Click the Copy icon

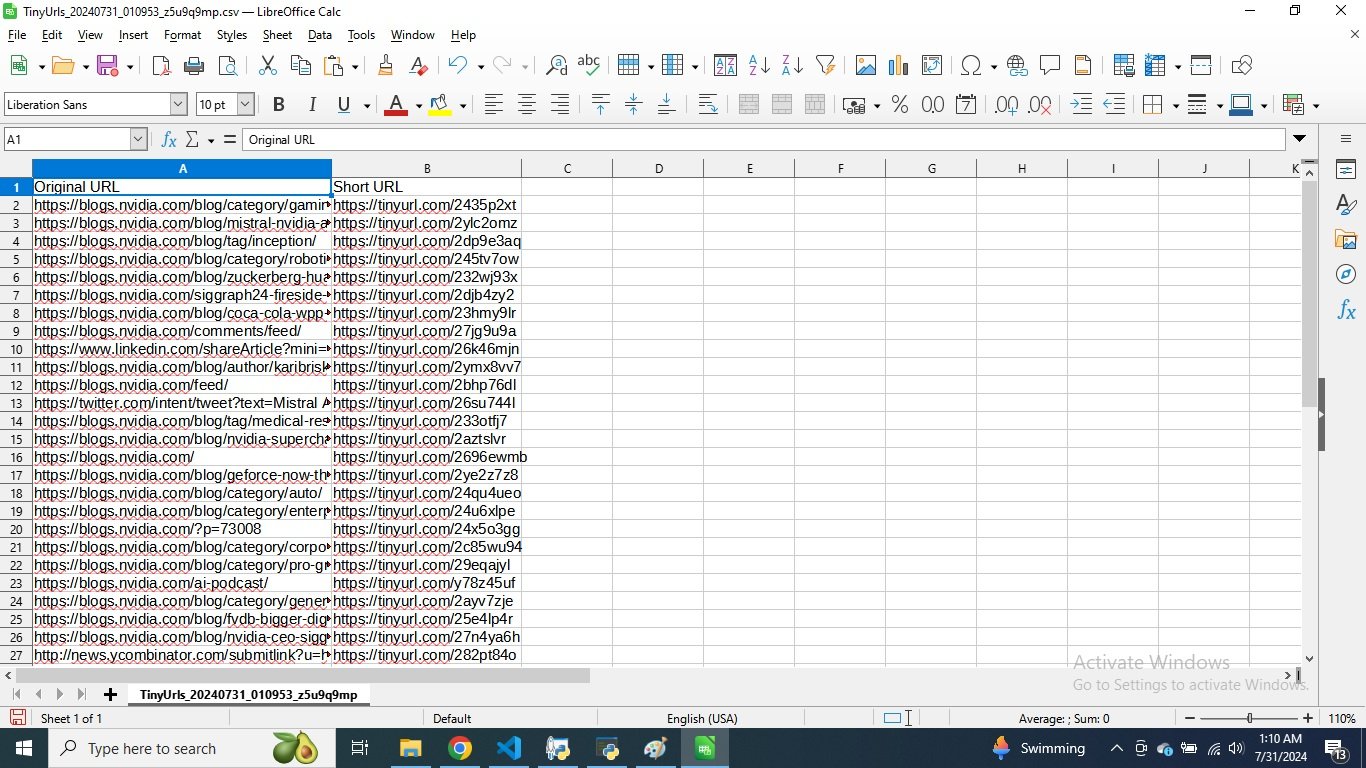pyautogui.click(x=300, y=65)
